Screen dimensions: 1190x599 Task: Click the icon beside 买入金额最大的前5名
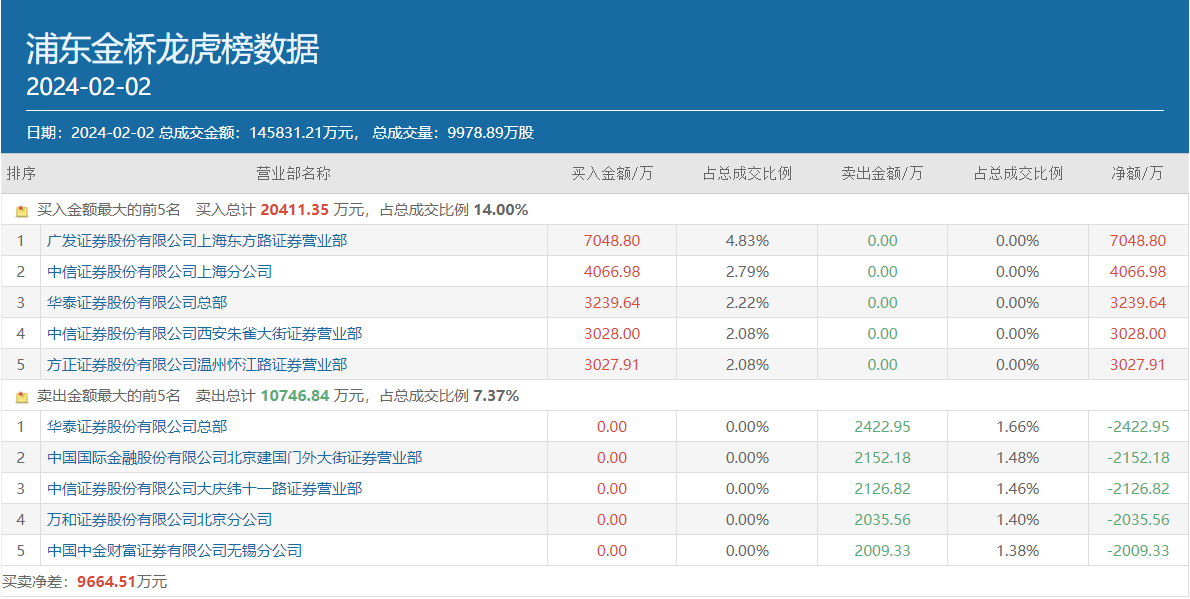click(22, 211)
